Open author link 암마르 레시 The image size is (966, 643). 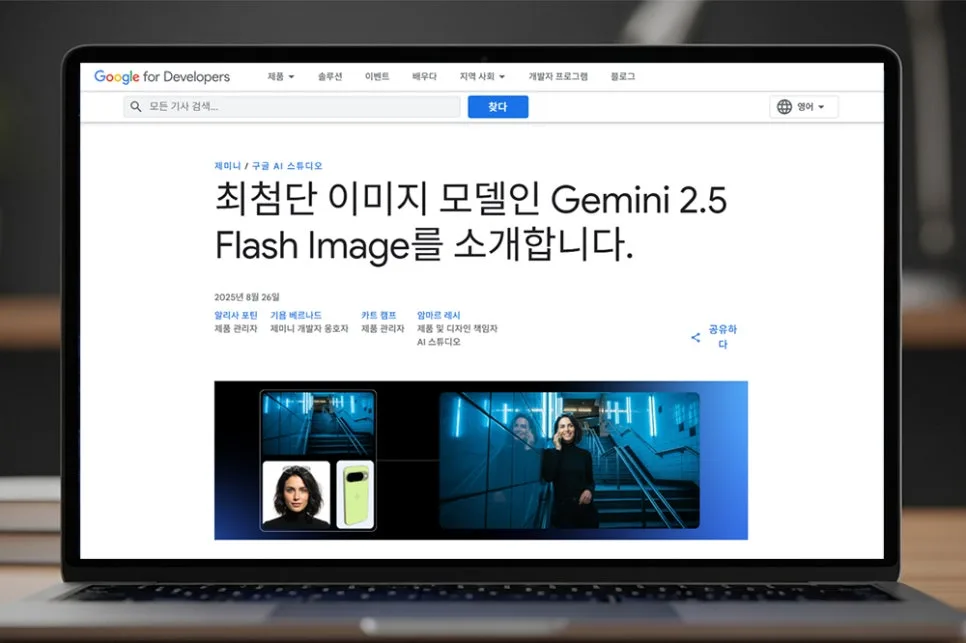pos(439,315)
